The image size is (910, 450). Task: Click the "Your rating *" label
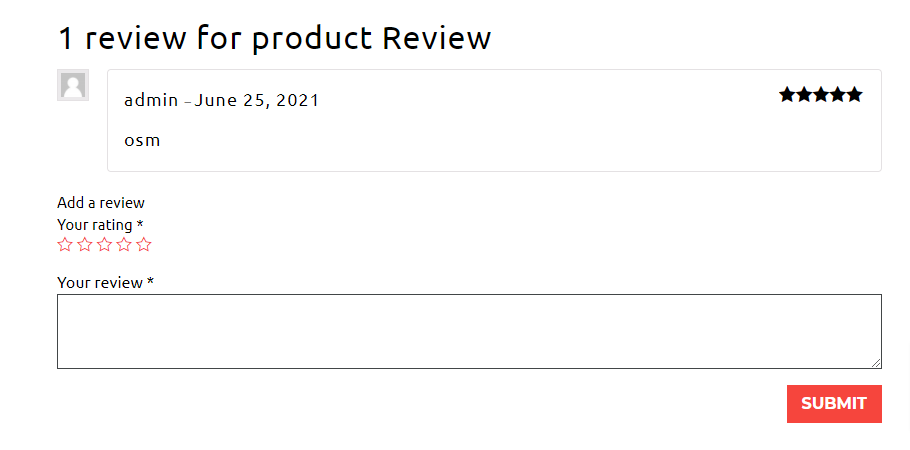tap(100, 224)
